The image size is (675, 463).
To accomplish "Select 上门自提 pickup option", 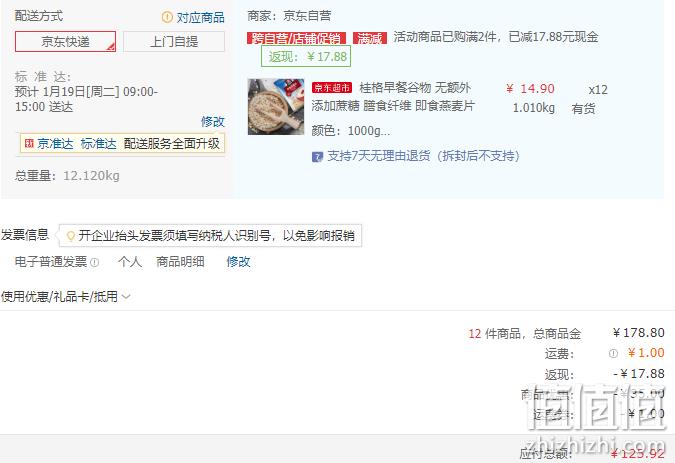I will click(x=174, y=41).
